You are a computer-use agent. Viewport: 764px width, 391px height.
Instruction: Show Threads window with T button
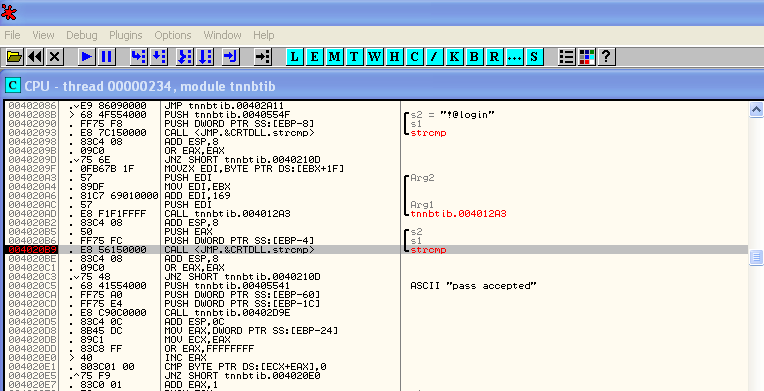(355, 57)
